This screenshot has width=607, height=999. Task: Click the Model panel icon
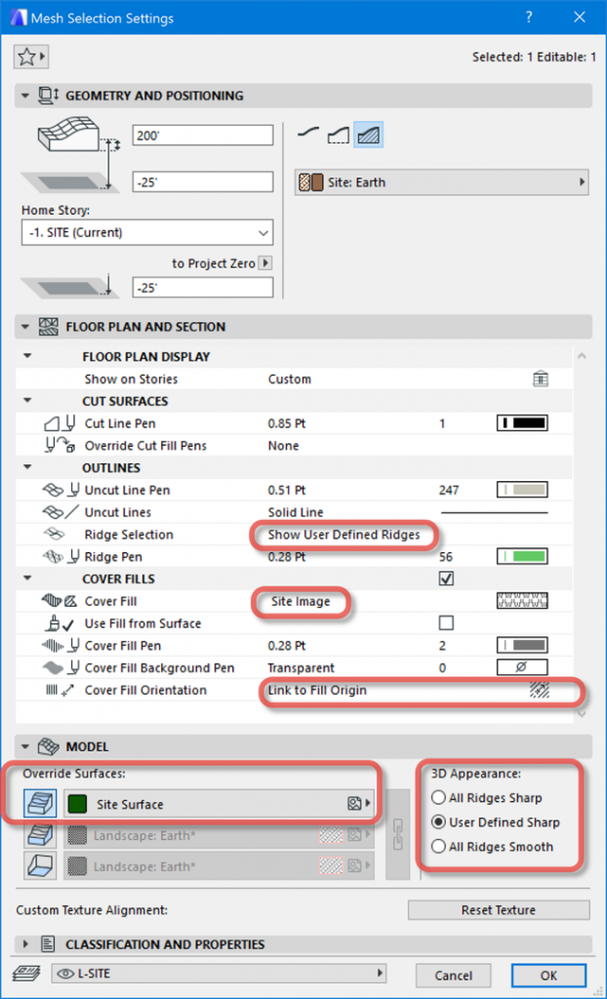coord(48,746)
